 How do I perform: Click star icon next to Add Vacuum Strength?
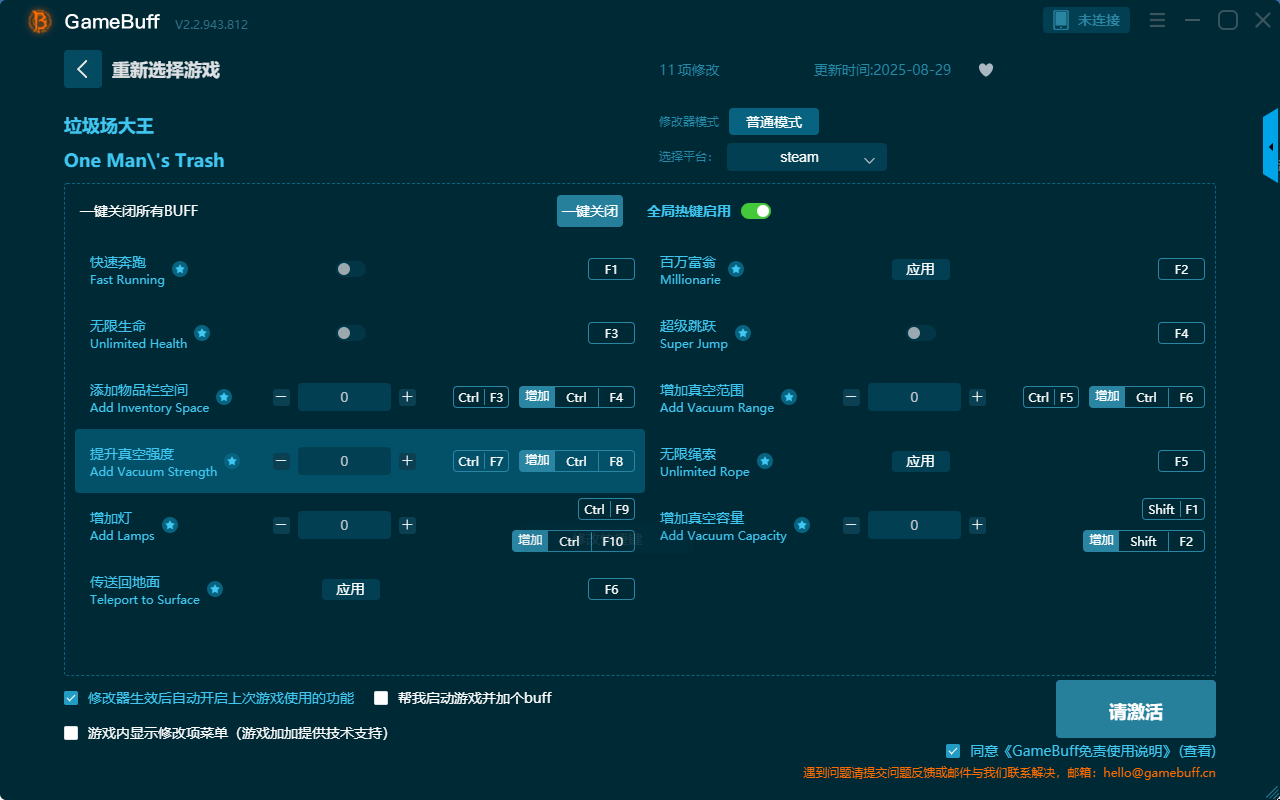[x=232, y=461]
